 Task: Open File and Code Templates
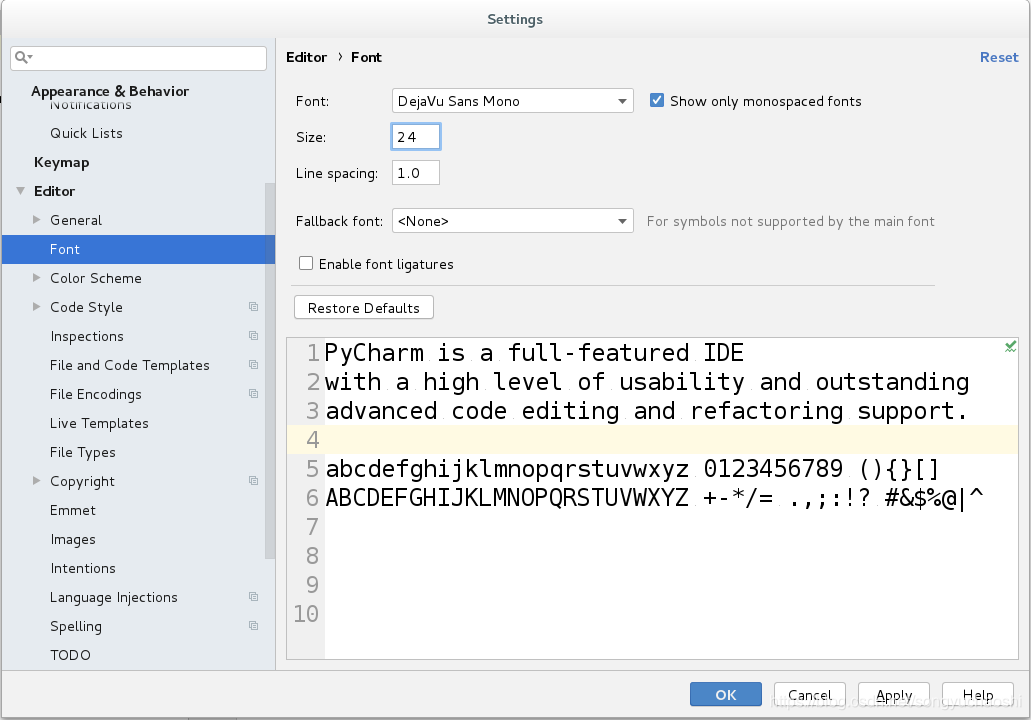click(130, 365)
